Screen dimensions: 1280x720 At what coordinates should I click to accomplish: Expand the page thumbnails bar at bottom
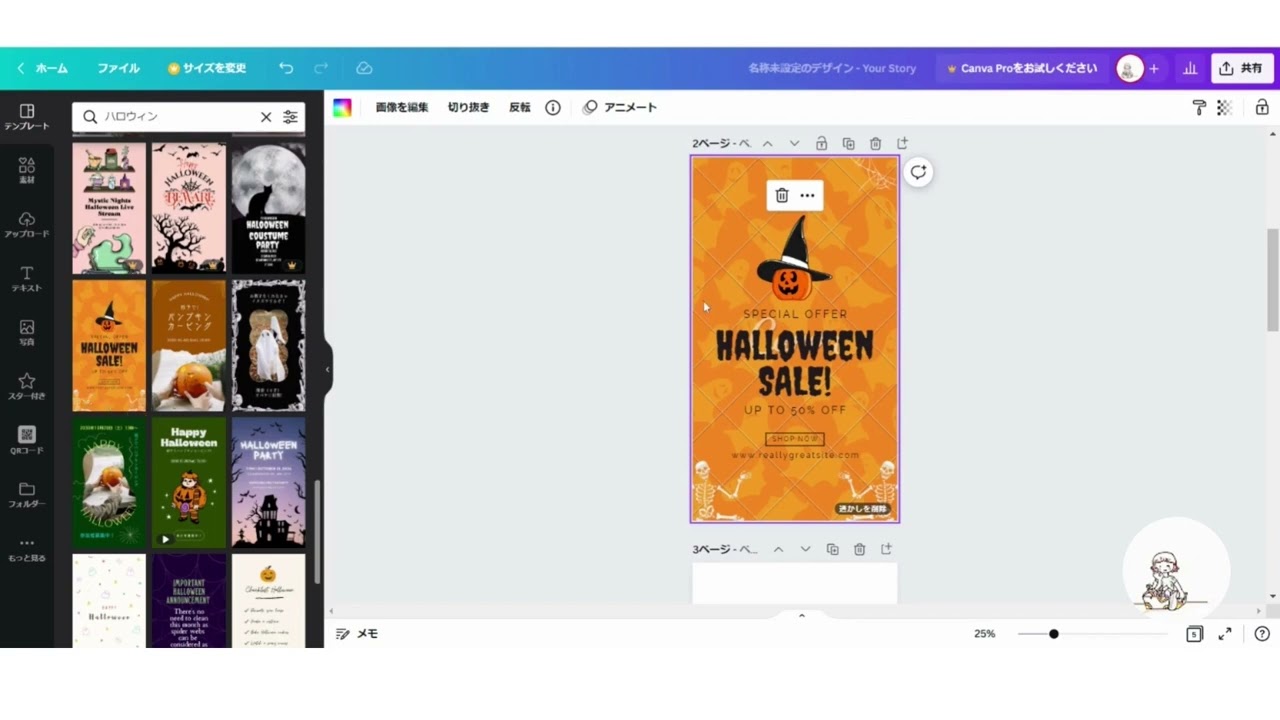(801, 615)
